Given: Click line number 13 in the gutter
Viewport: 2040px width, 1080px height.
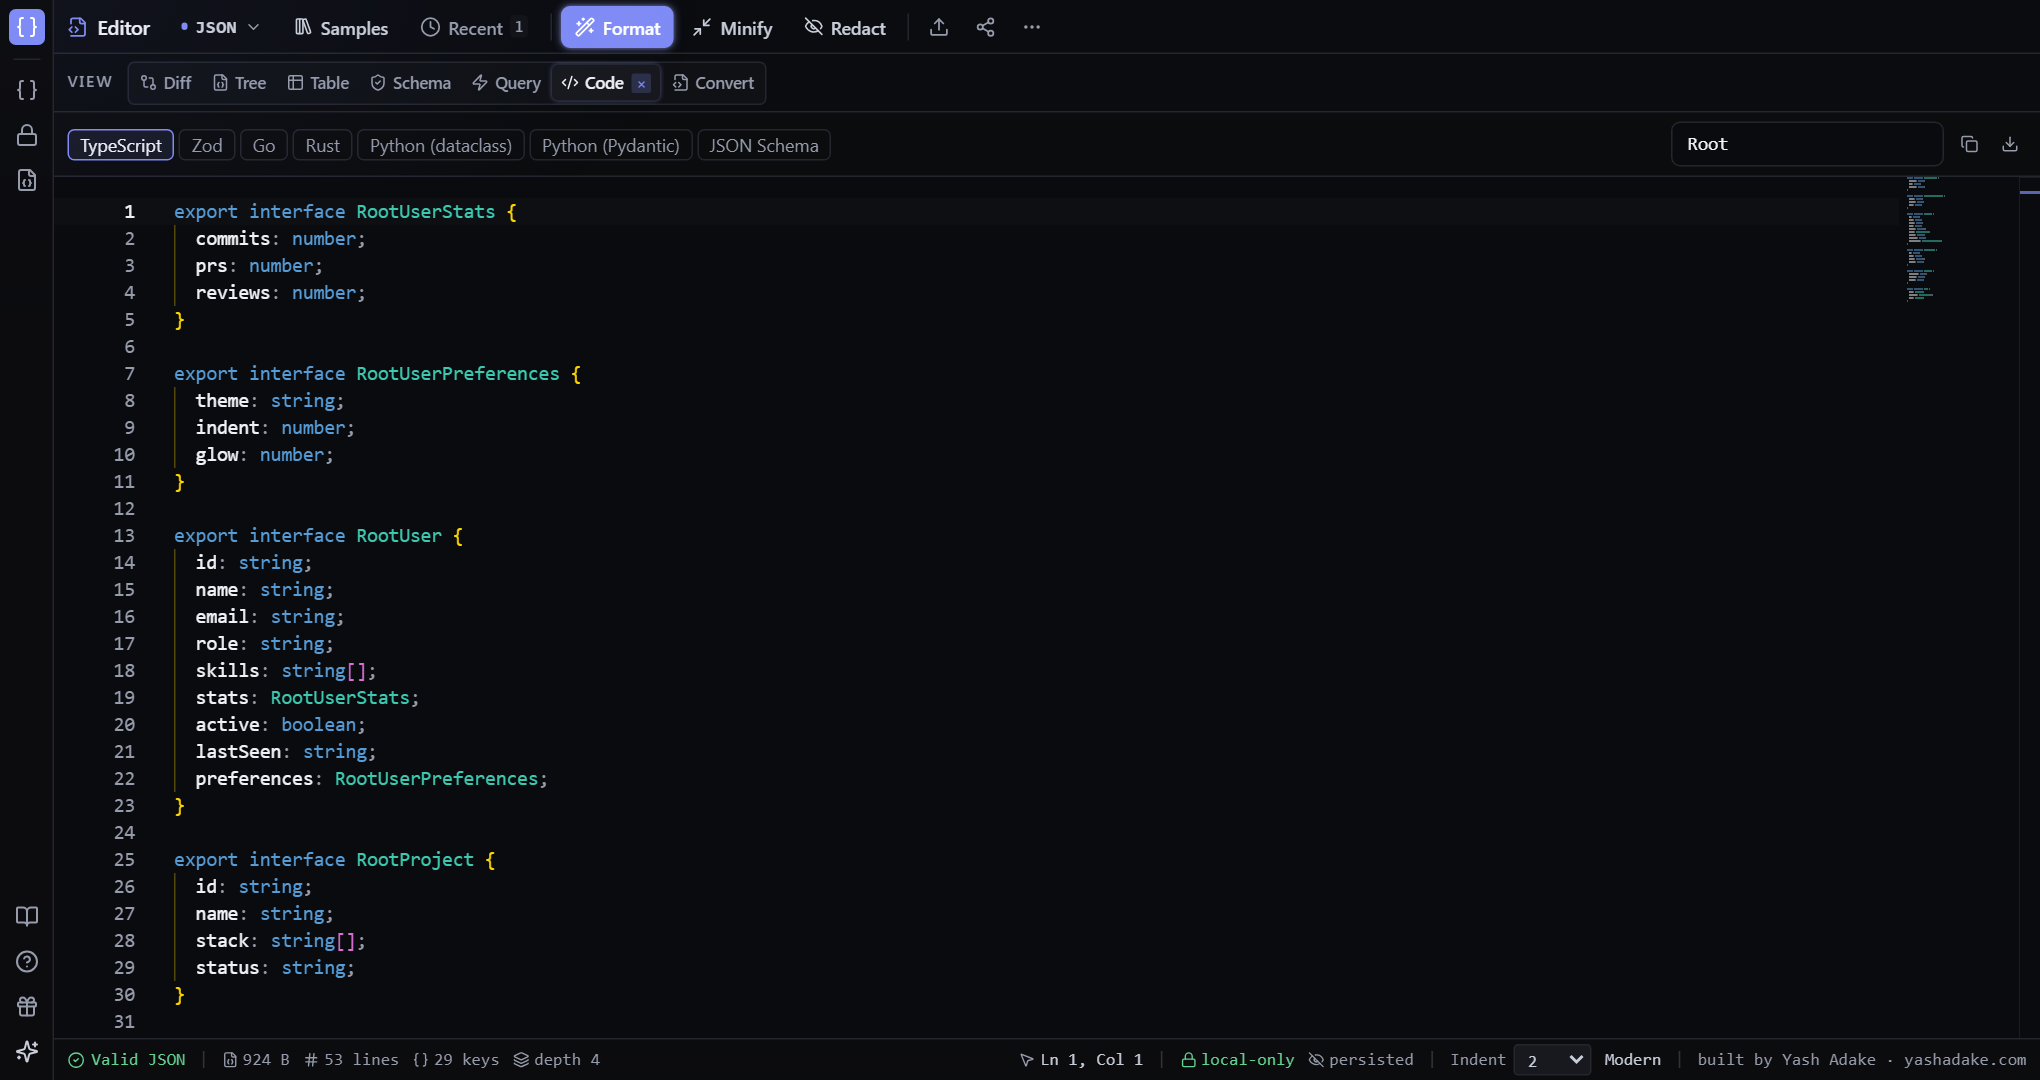Looking at the screenshot, I should [x=124, y=536].
